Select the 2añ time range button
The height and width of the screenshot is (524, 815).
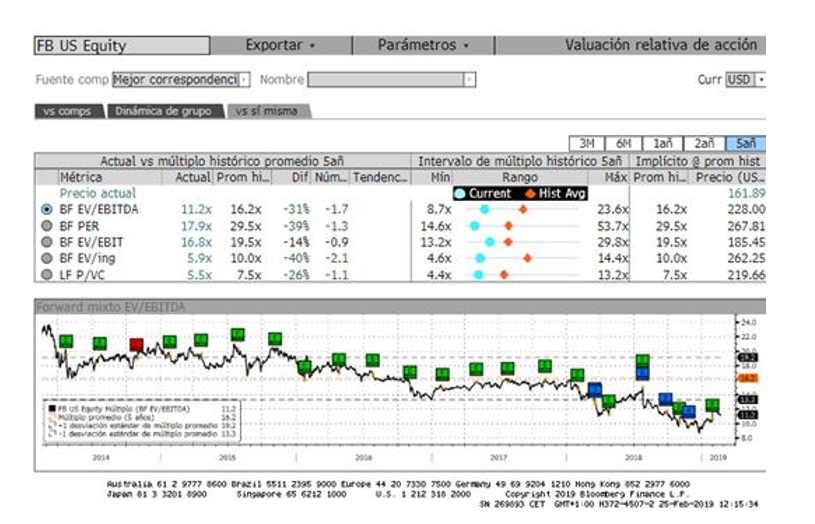click(x=704, y=143)
